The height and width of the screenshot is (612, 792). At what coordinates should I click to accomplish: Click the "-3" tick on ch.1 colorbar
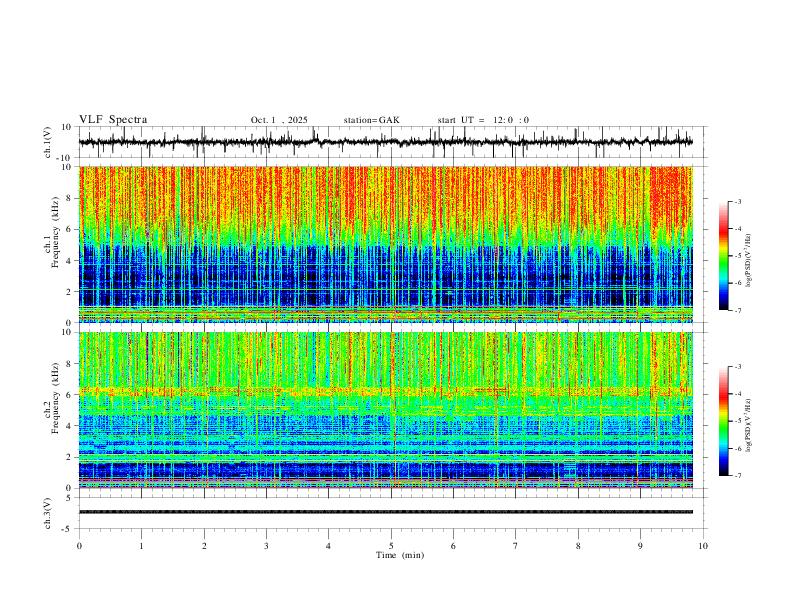click(737, 201)
